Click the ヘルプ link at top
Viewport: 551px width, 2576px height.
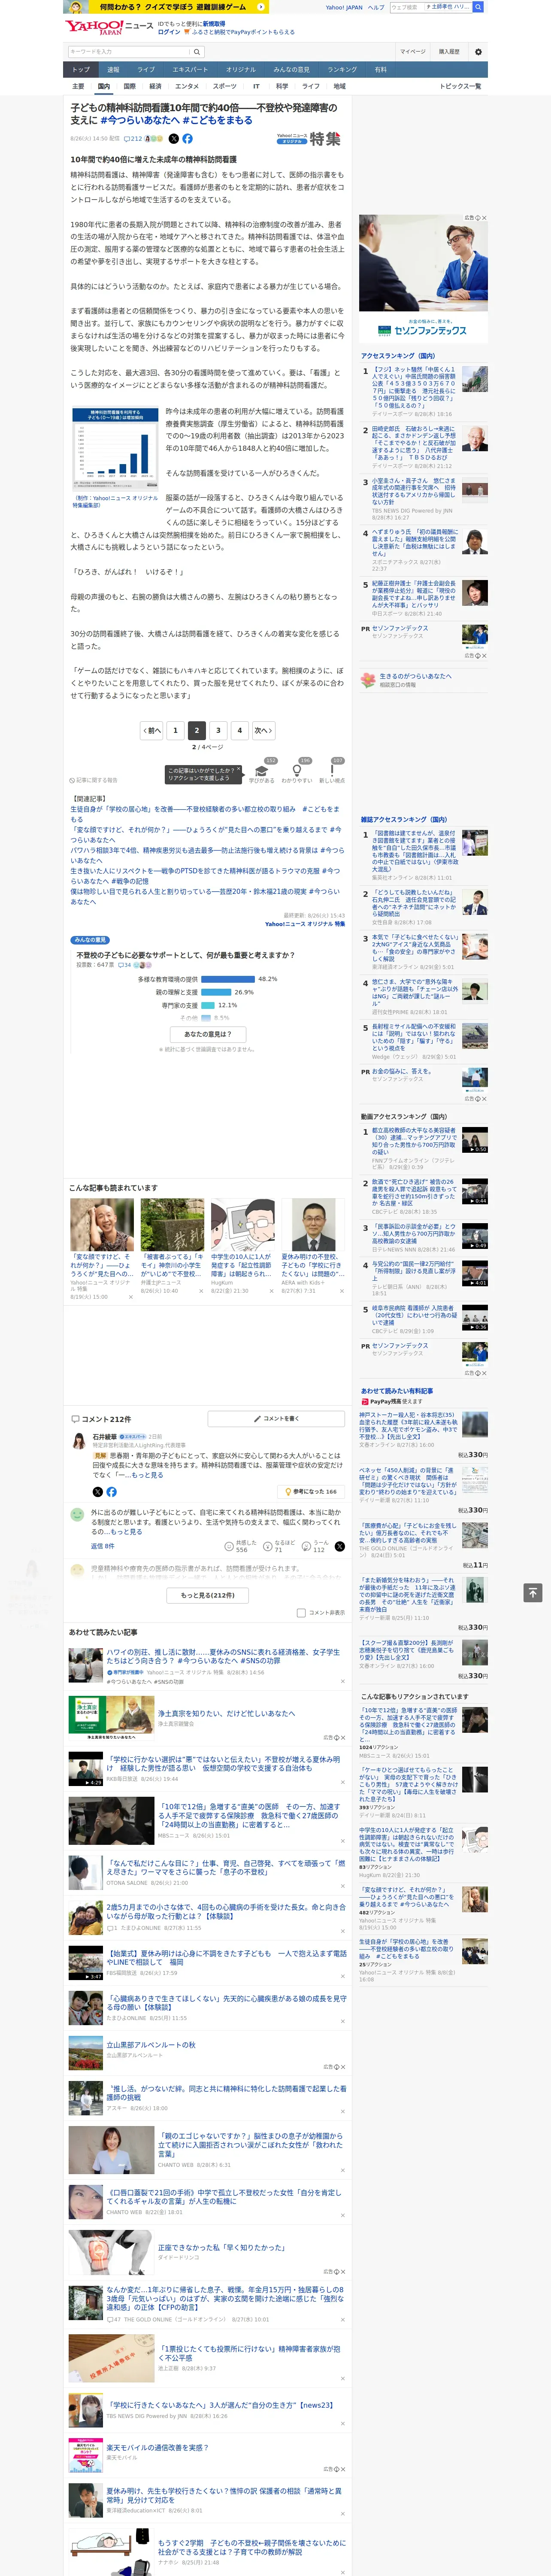coord(375,7)
